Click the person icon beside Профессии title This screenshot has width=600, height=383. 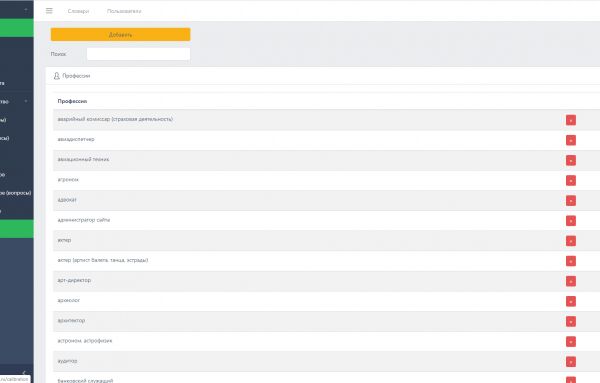pos(57,76)
